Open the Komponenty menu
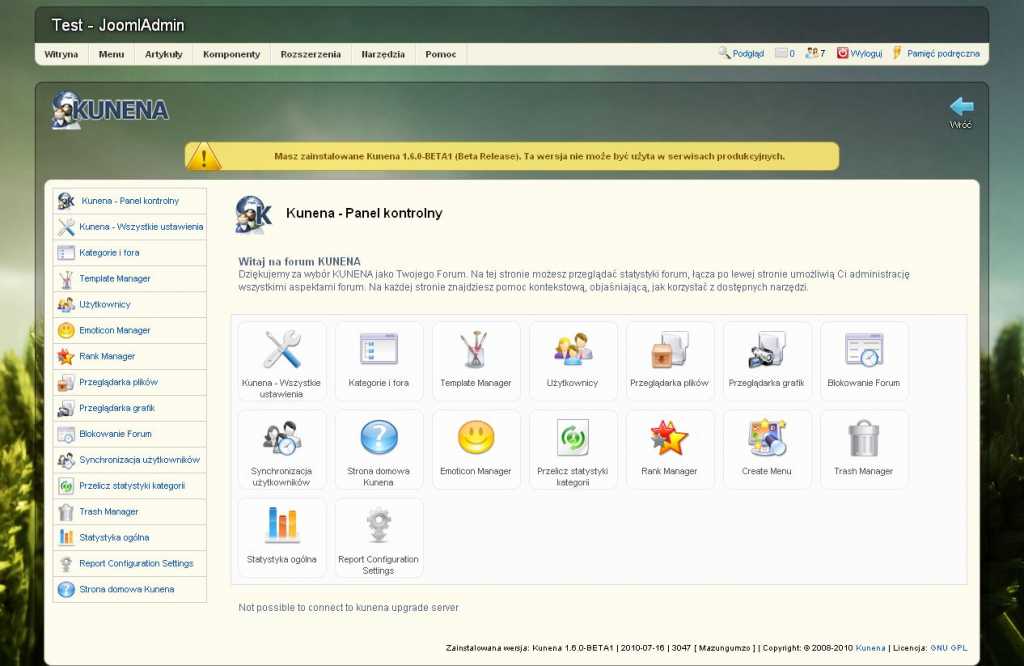Screen dimensions: 1024x666 pyautogui.click(x=231, y=54)
